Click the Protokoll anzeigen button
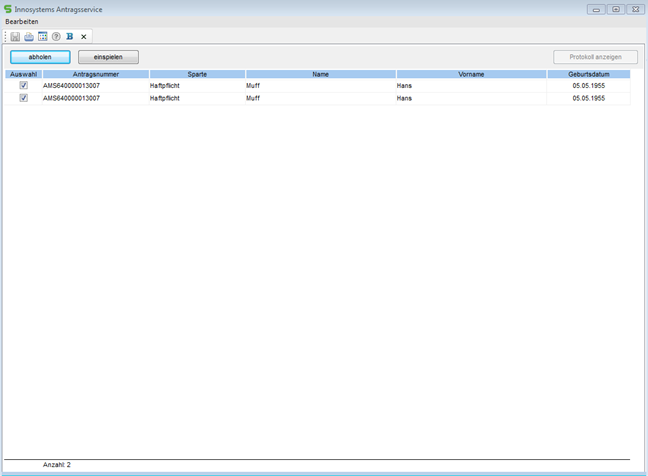Screen dimensions: 648x476 point(595,57)
